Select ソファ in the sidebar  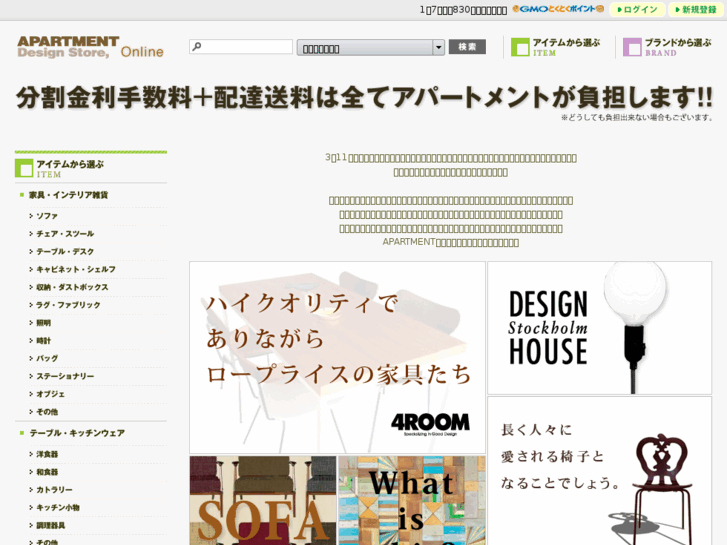pyautogui.click(x=47, y=216)
